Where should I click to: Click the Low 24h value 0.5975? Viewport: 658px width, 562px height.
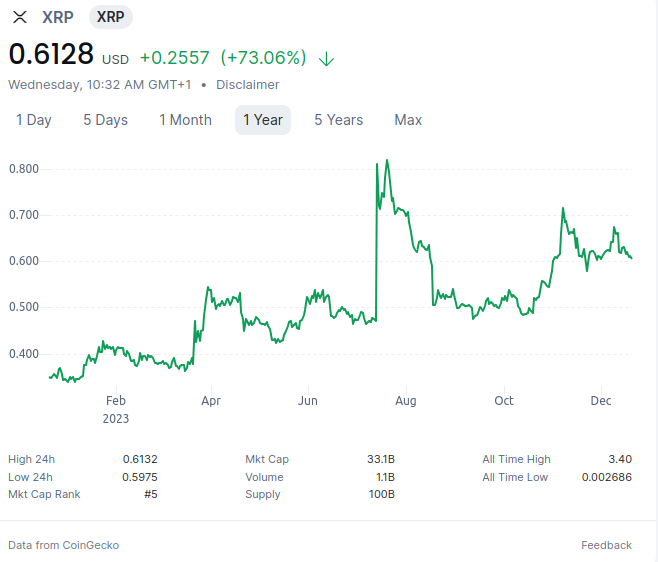[x=140, y=477]
